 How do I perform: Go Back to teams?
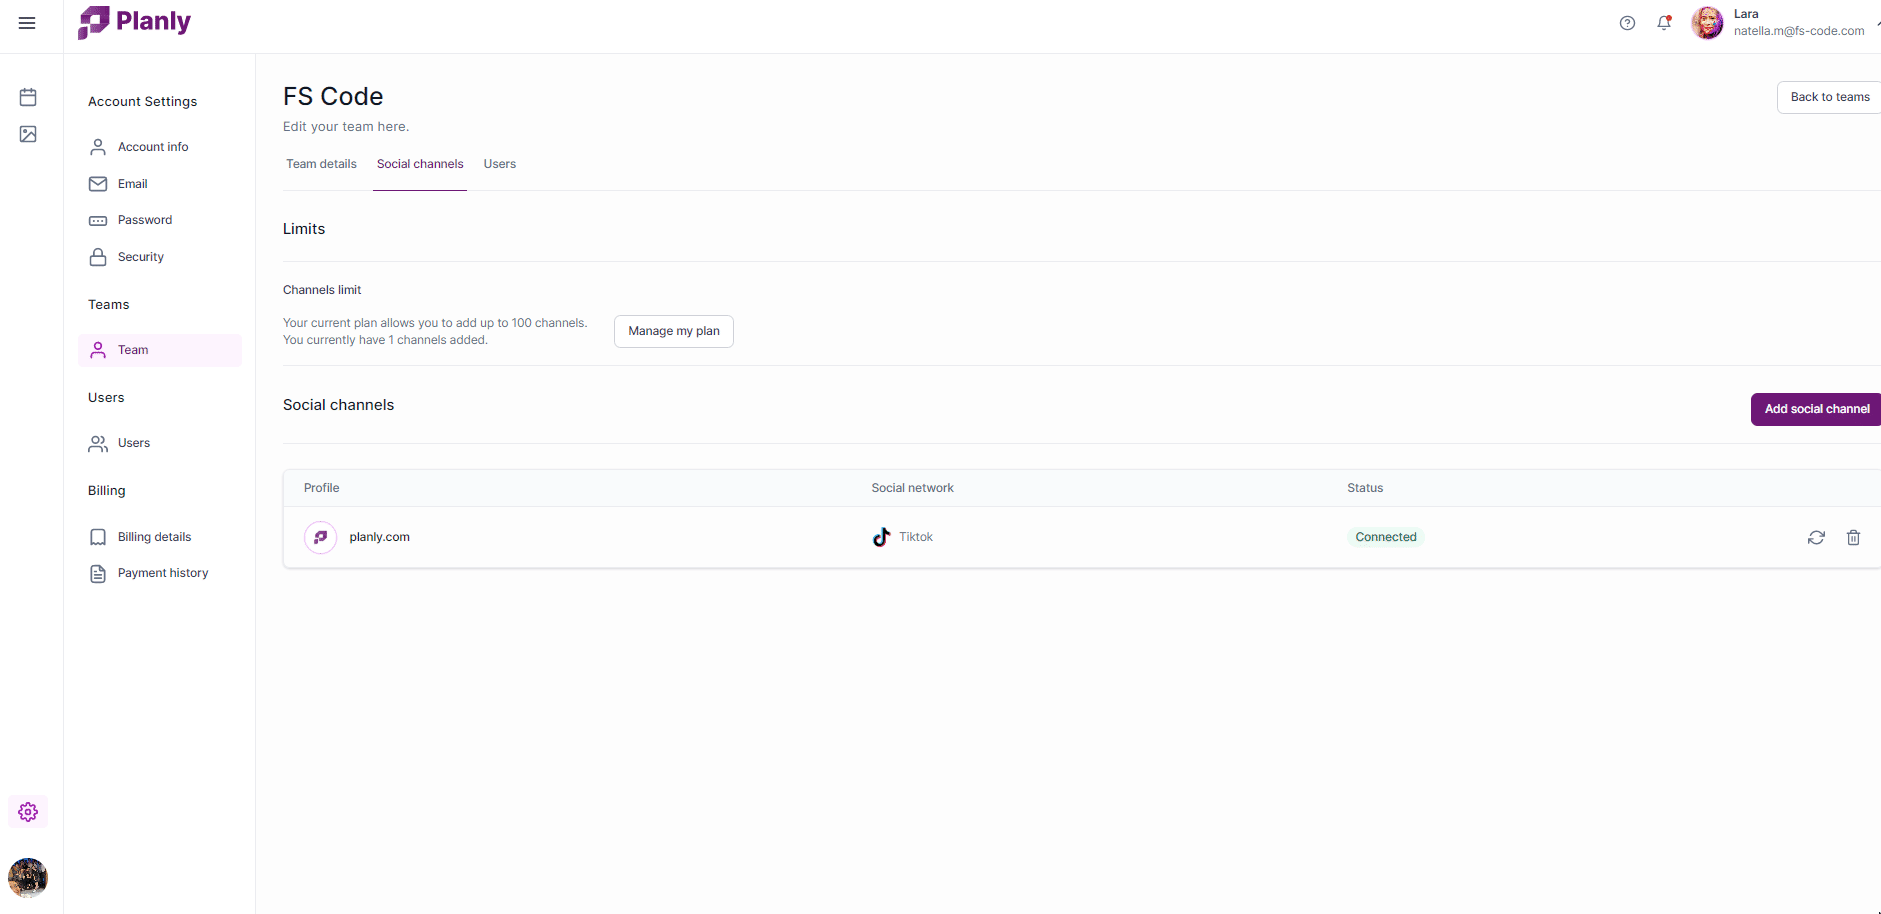(x=1829, y=97)
